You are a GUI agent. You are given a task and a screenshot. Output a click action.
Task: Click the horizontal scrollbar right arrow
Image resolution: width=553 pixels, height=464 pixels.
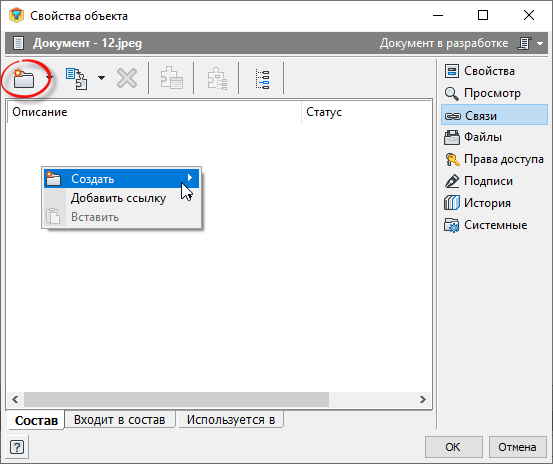pyautogui.click(x=423, y=399)
